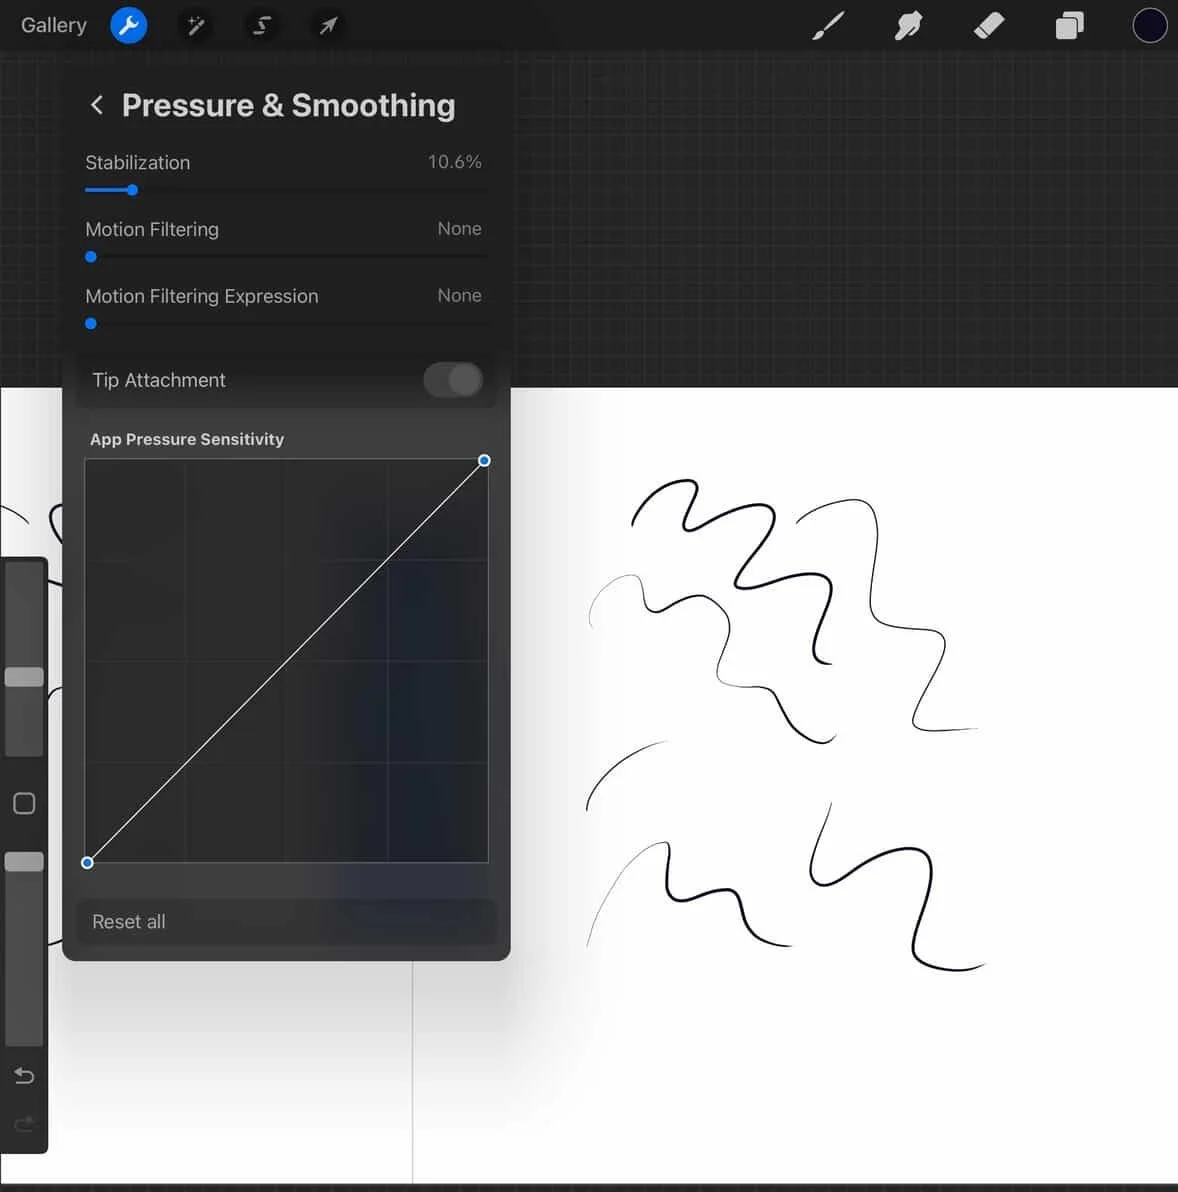Open the Selections tool
Viewport: 1178px width, 1192px height.
tap(261, 25)
